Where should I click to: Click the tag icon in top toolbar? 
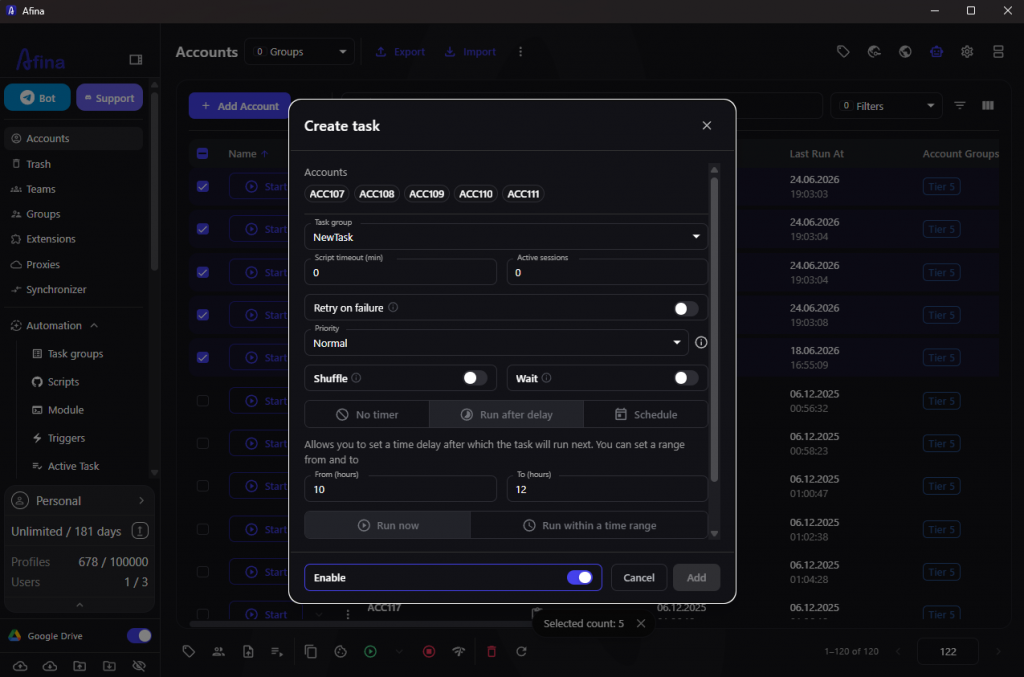(x=843, y=52)
